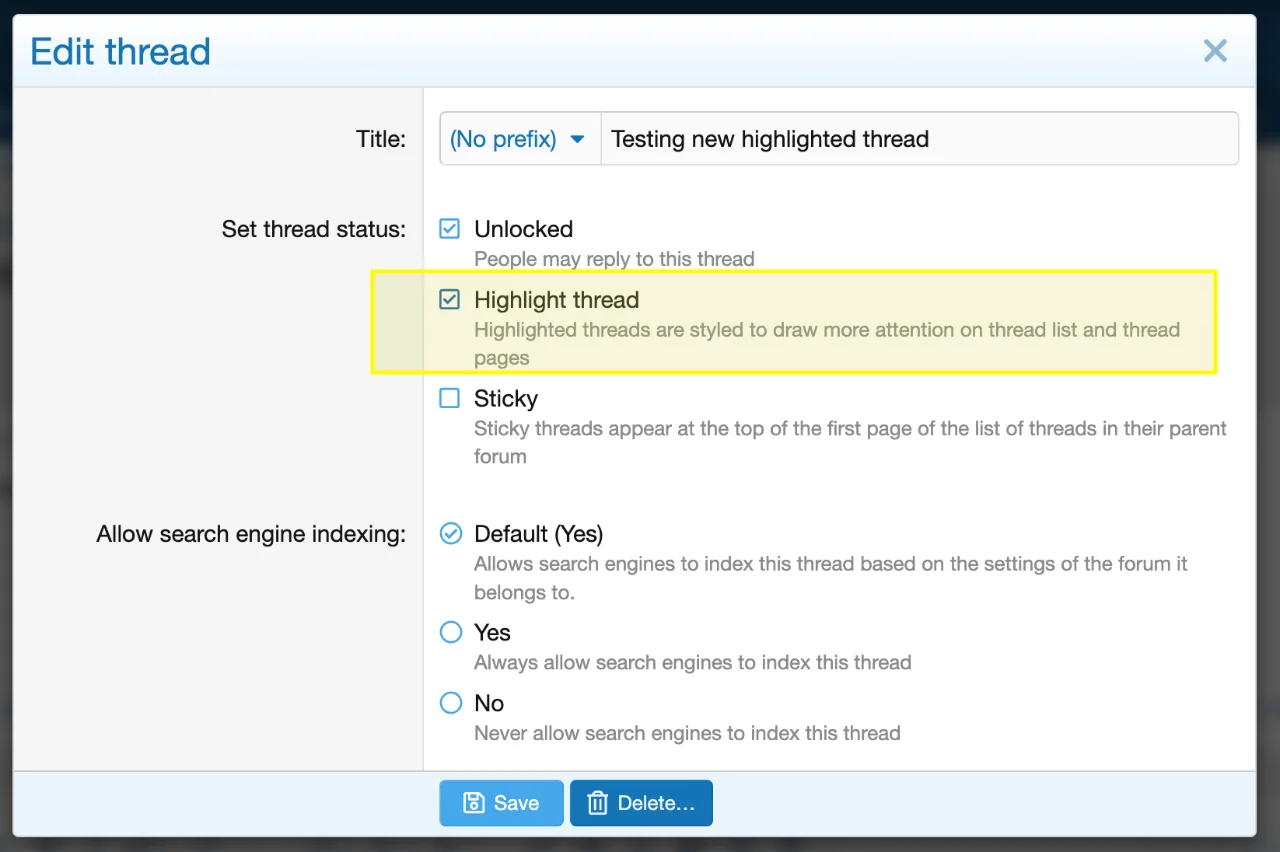Select the Default (Yes) indexing option
The width and height of the screenshot is (1280, 852).
tap(451, 534)
